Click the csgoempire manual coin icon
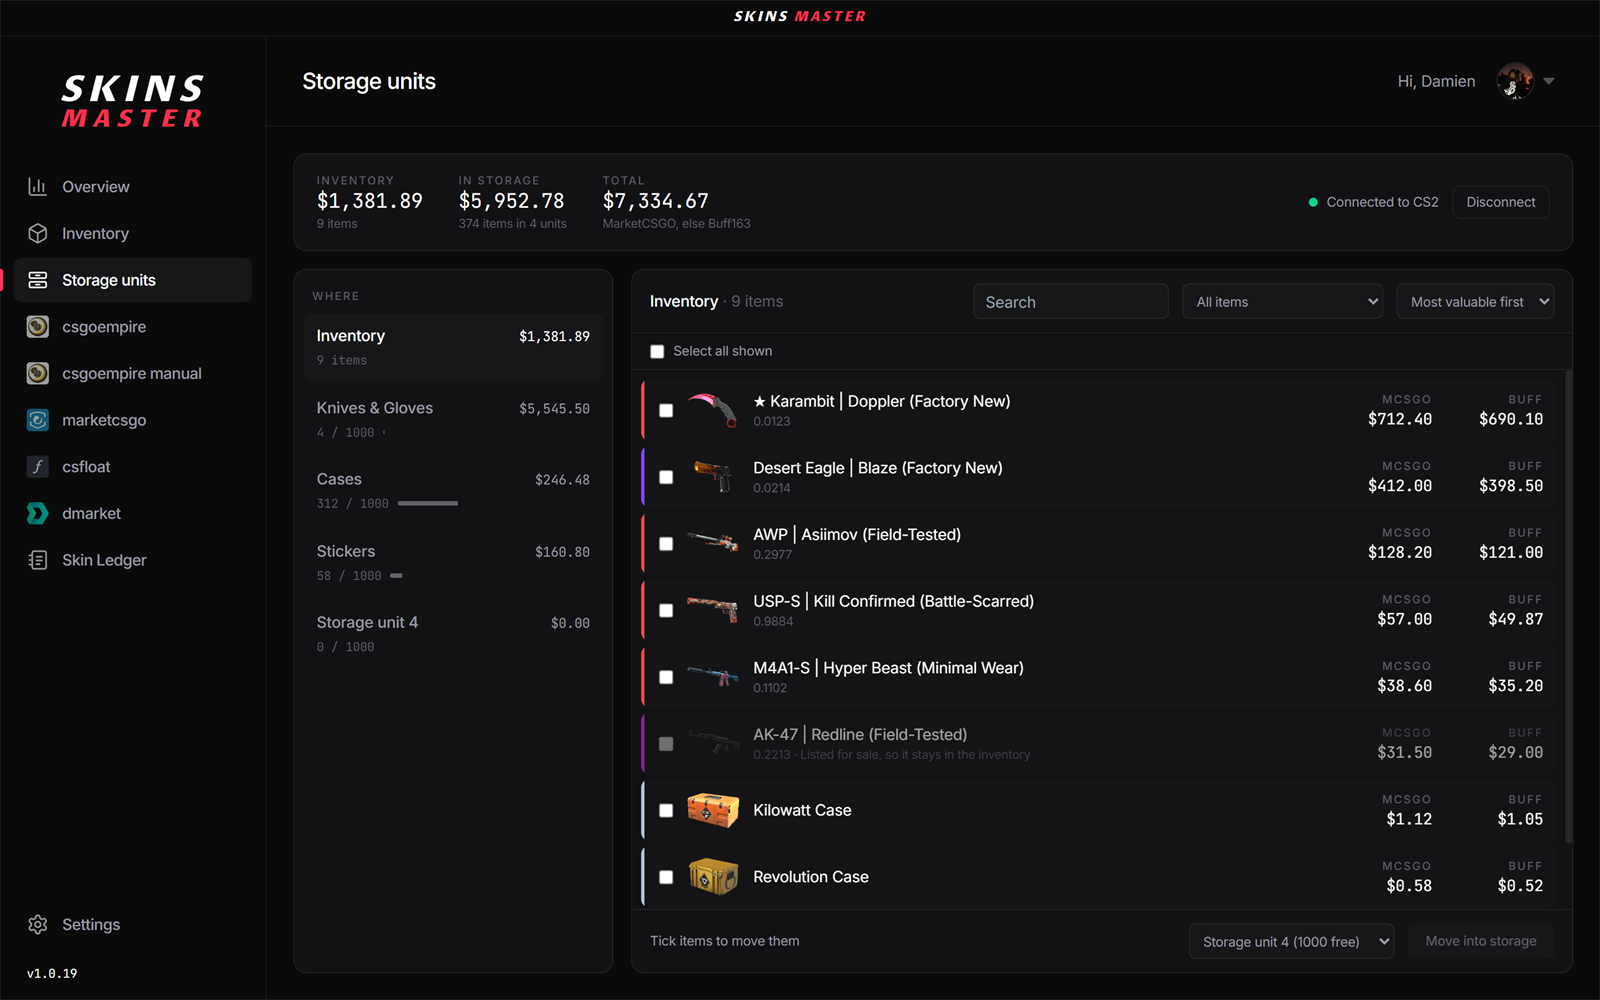Screen dimensions: 1600x1000 click(x=38, y=373)
